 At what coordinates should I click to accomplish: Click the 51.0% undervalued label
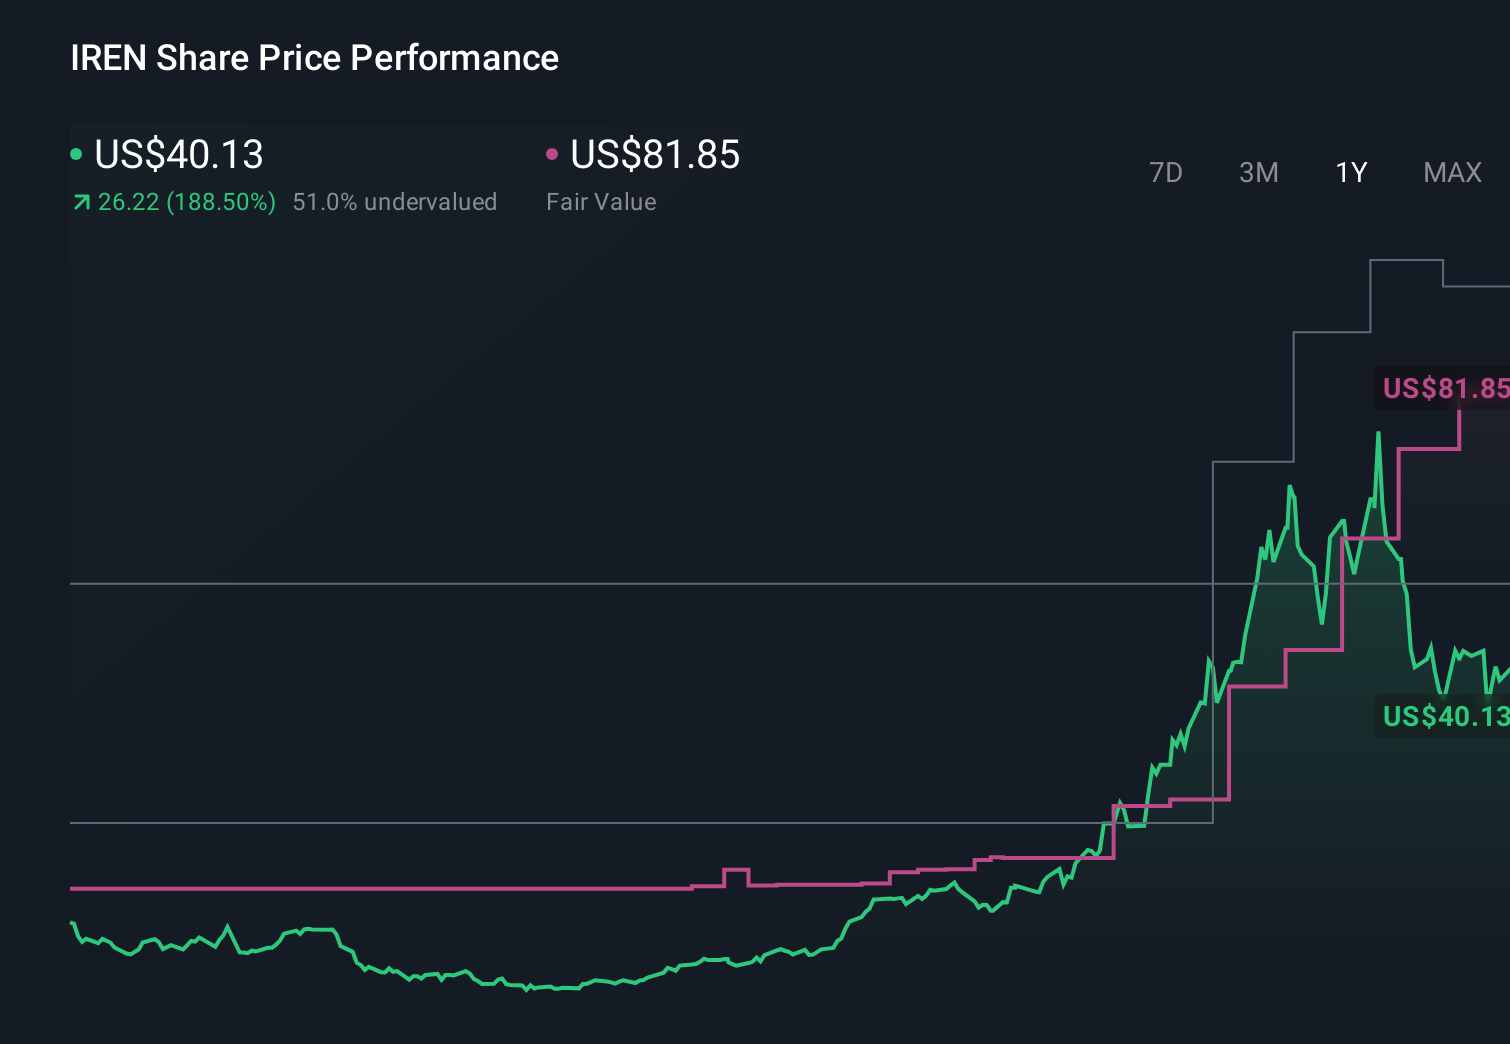click(x=395, y=201)
